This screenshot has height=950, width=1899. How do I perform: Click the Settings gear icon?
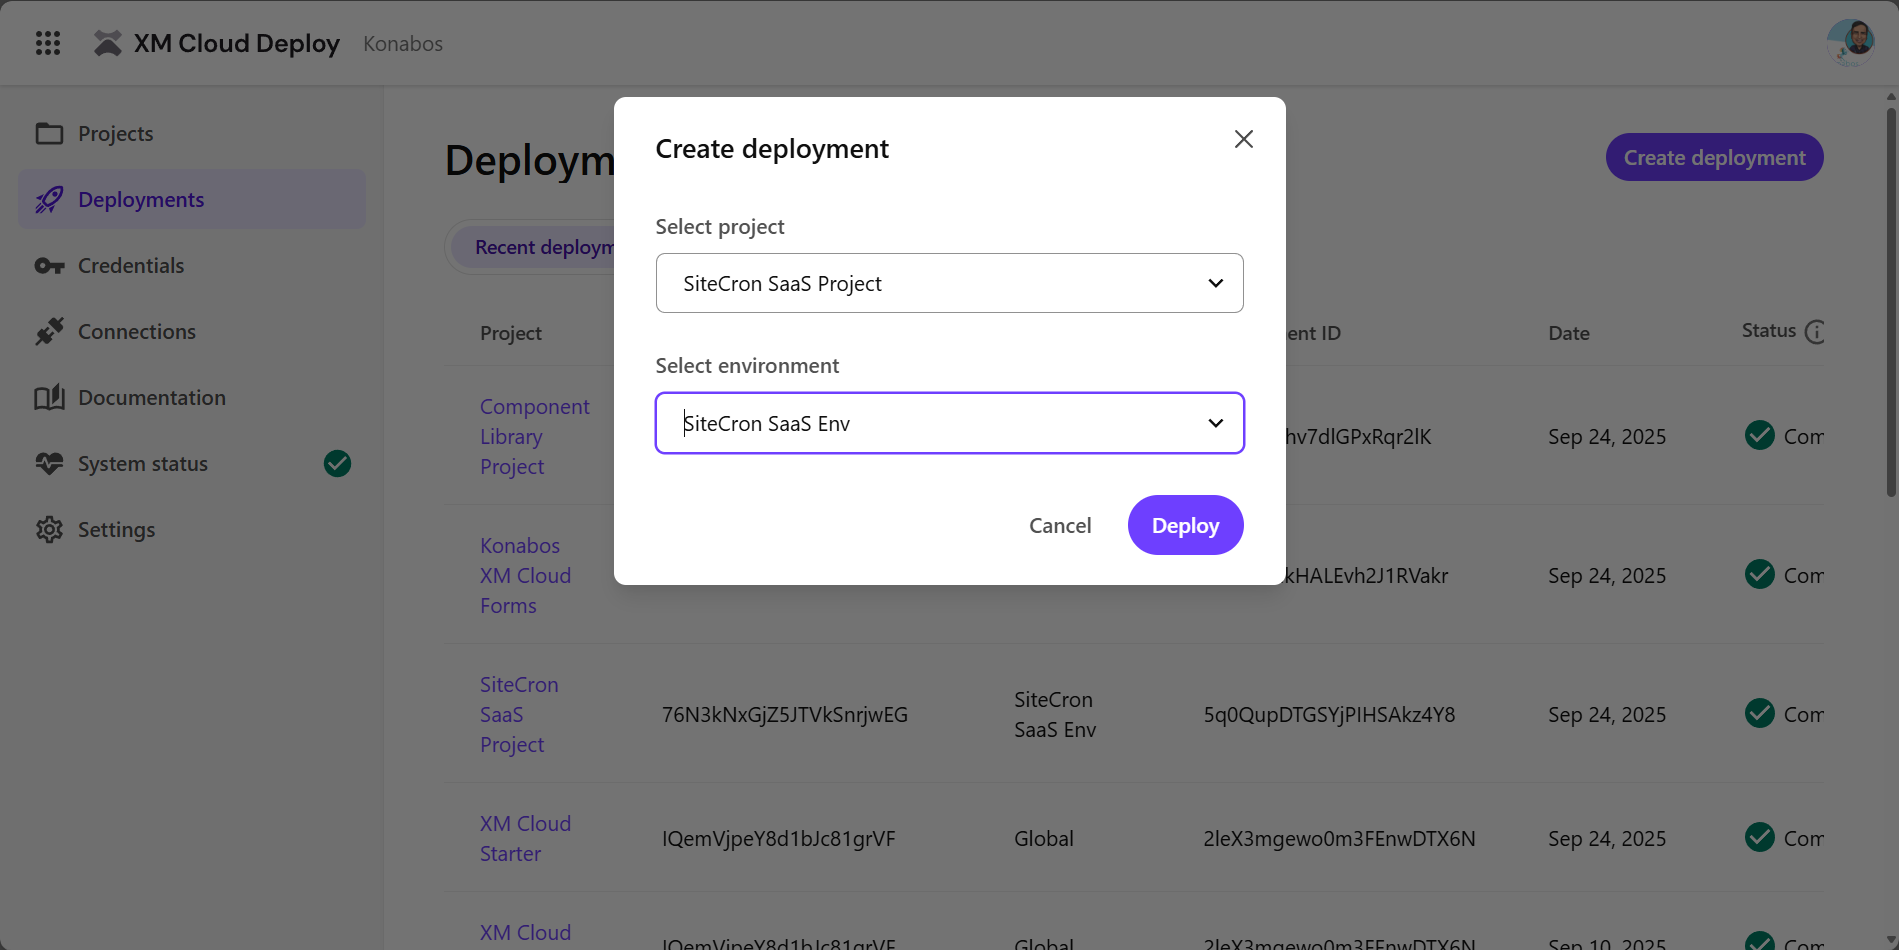pos(49,530)
